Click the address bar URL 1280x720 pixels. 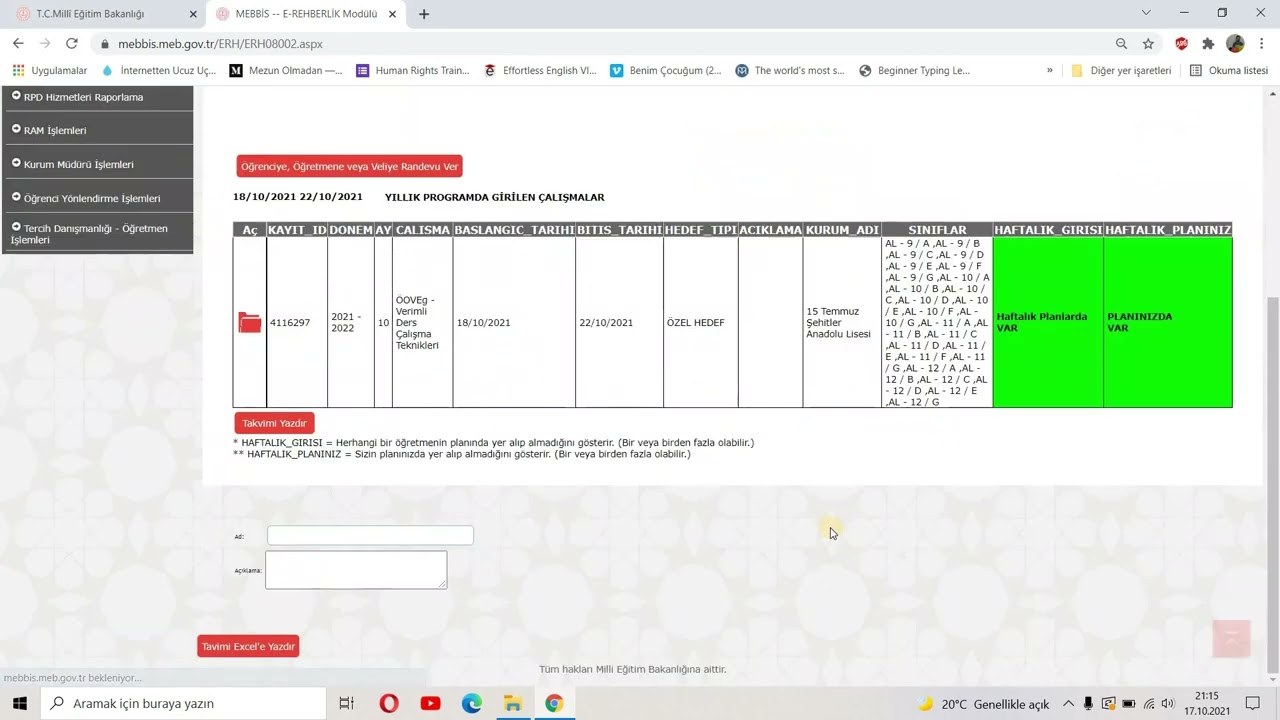[220, 44]
